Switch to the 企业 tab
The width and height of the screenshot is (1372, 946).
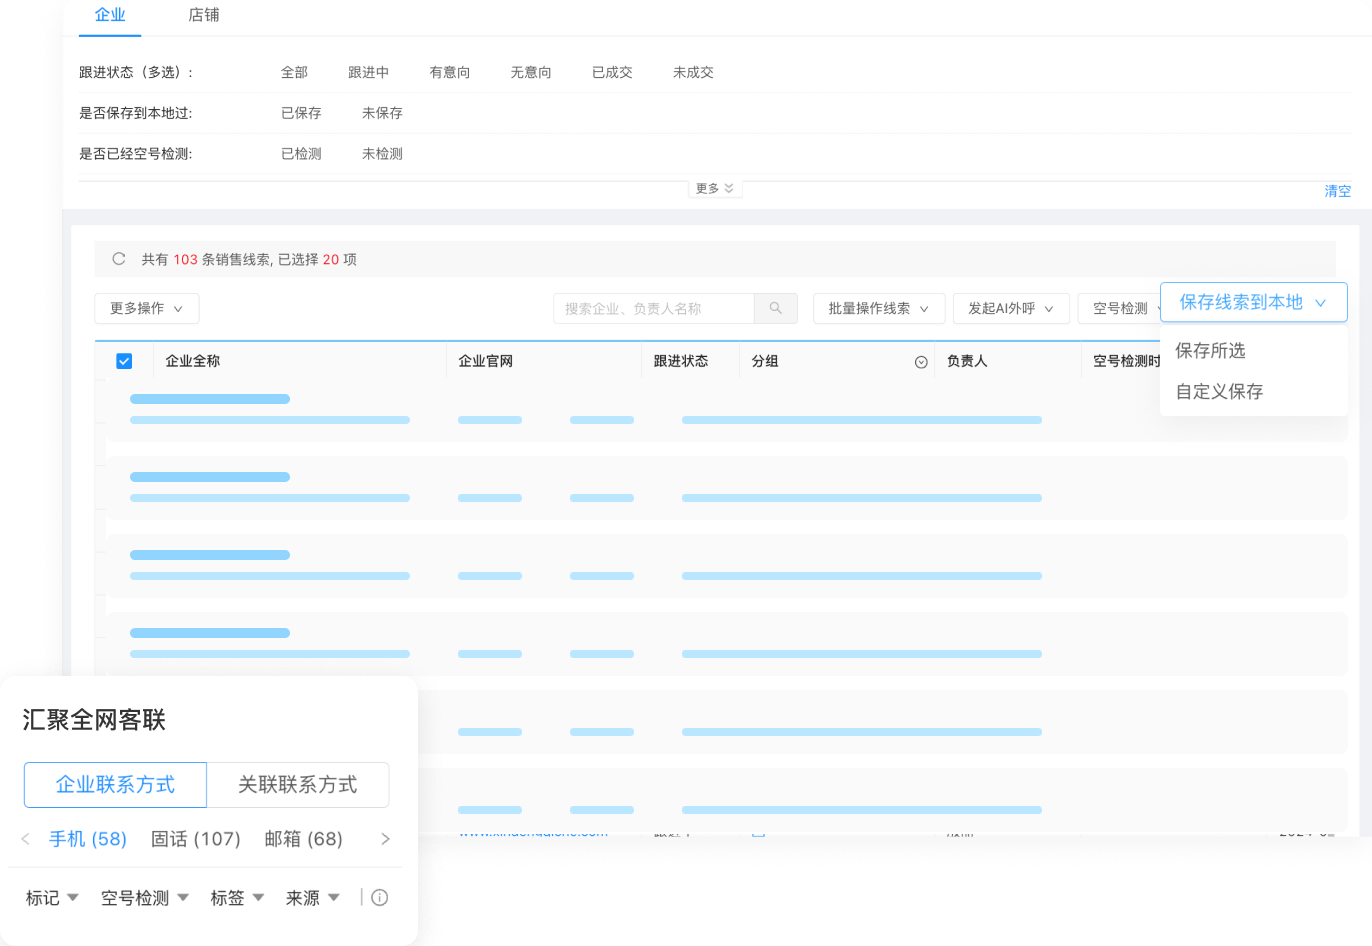click(x=110, y=15)
